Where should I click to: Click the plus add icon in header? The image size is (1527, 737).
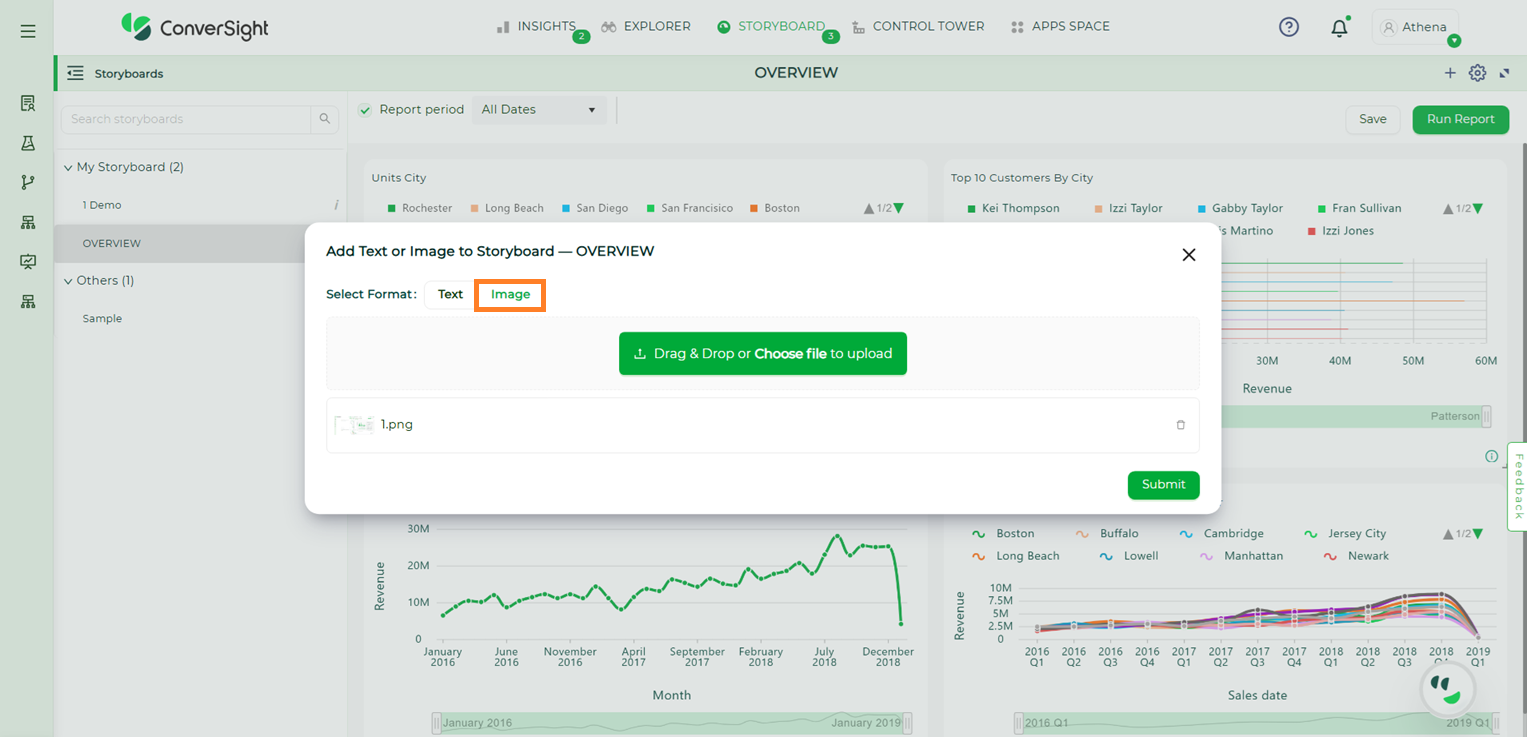pos(1450,73)
